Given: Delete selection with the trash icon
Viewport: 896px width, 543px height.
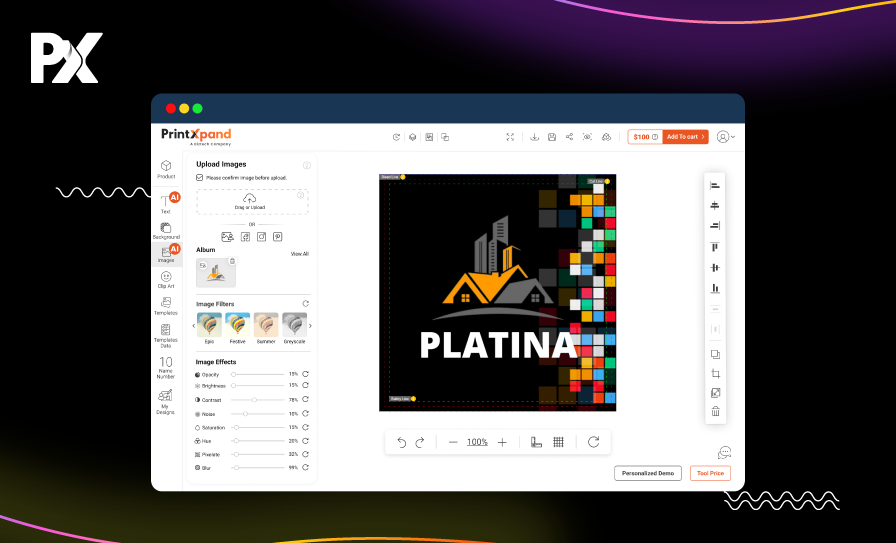Looking at the screenshot, I should tap(715, 411).
